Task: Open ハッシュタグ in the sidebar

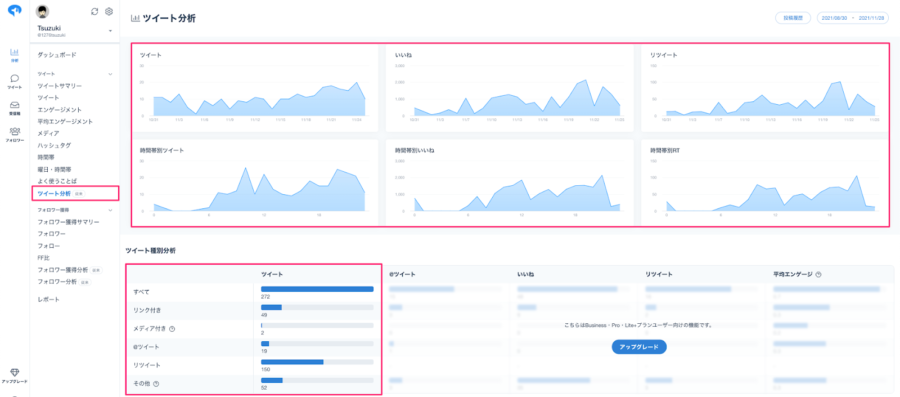Action: pos(55,146)
